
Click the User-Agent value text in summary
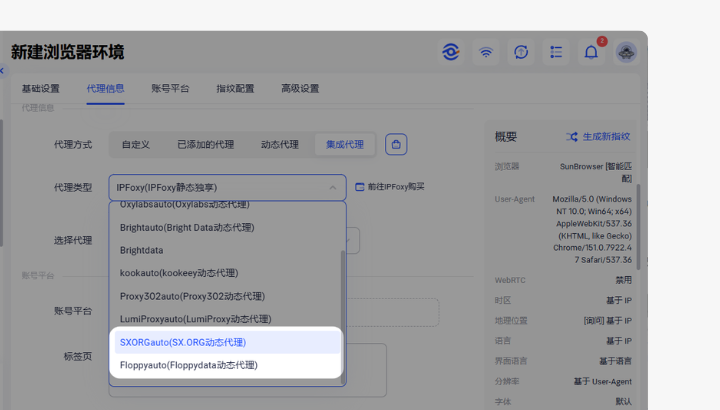(x=592, y=230)
